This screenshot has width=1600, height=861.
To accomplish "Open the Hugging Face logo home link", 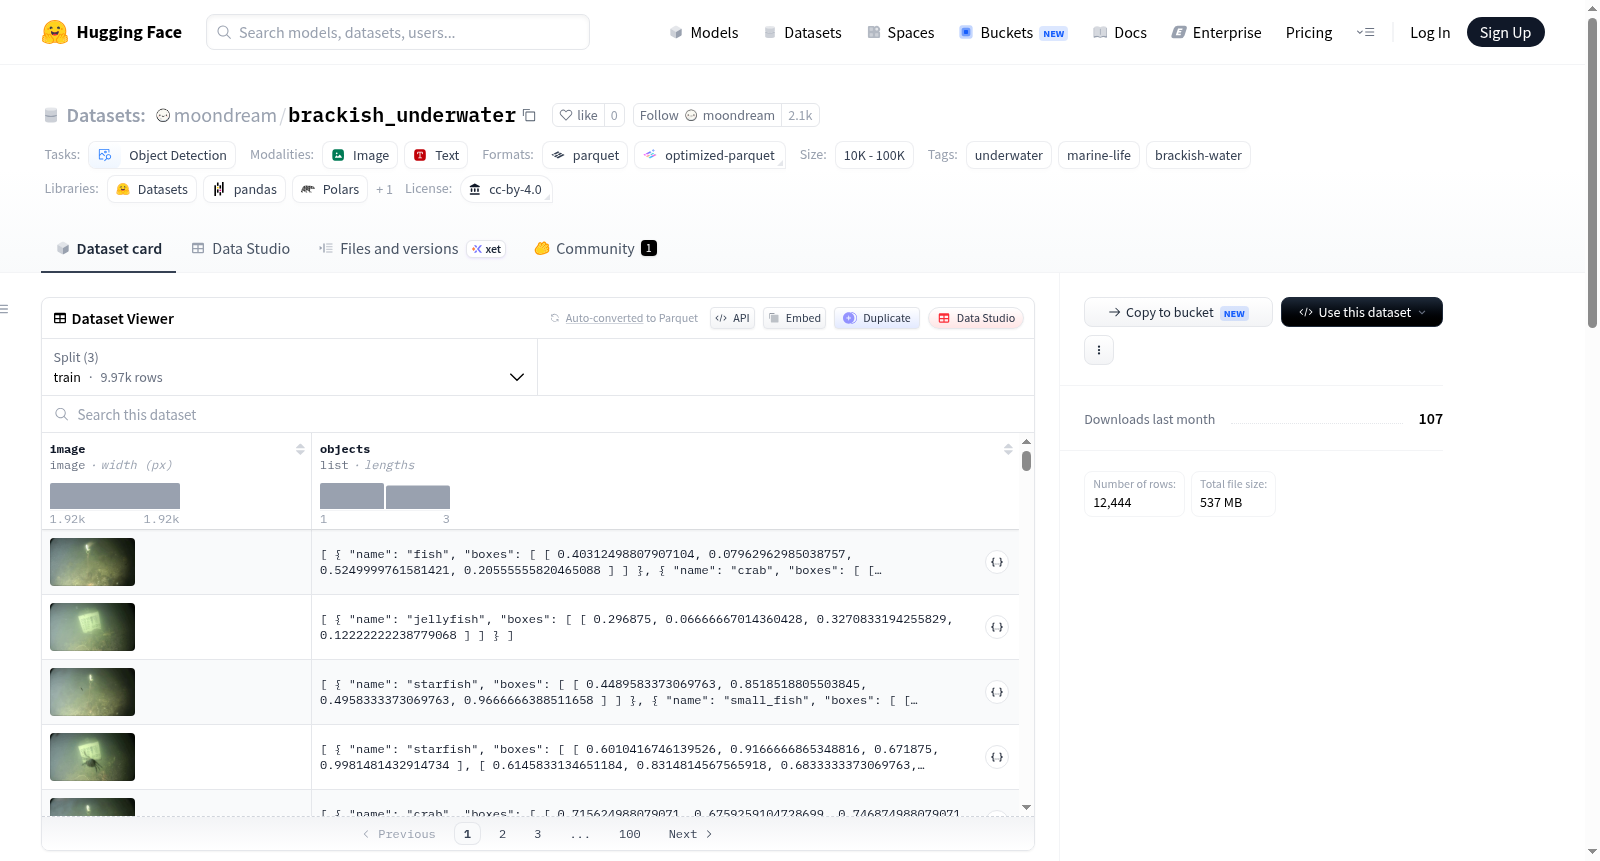I will click(x=112, y=32).
